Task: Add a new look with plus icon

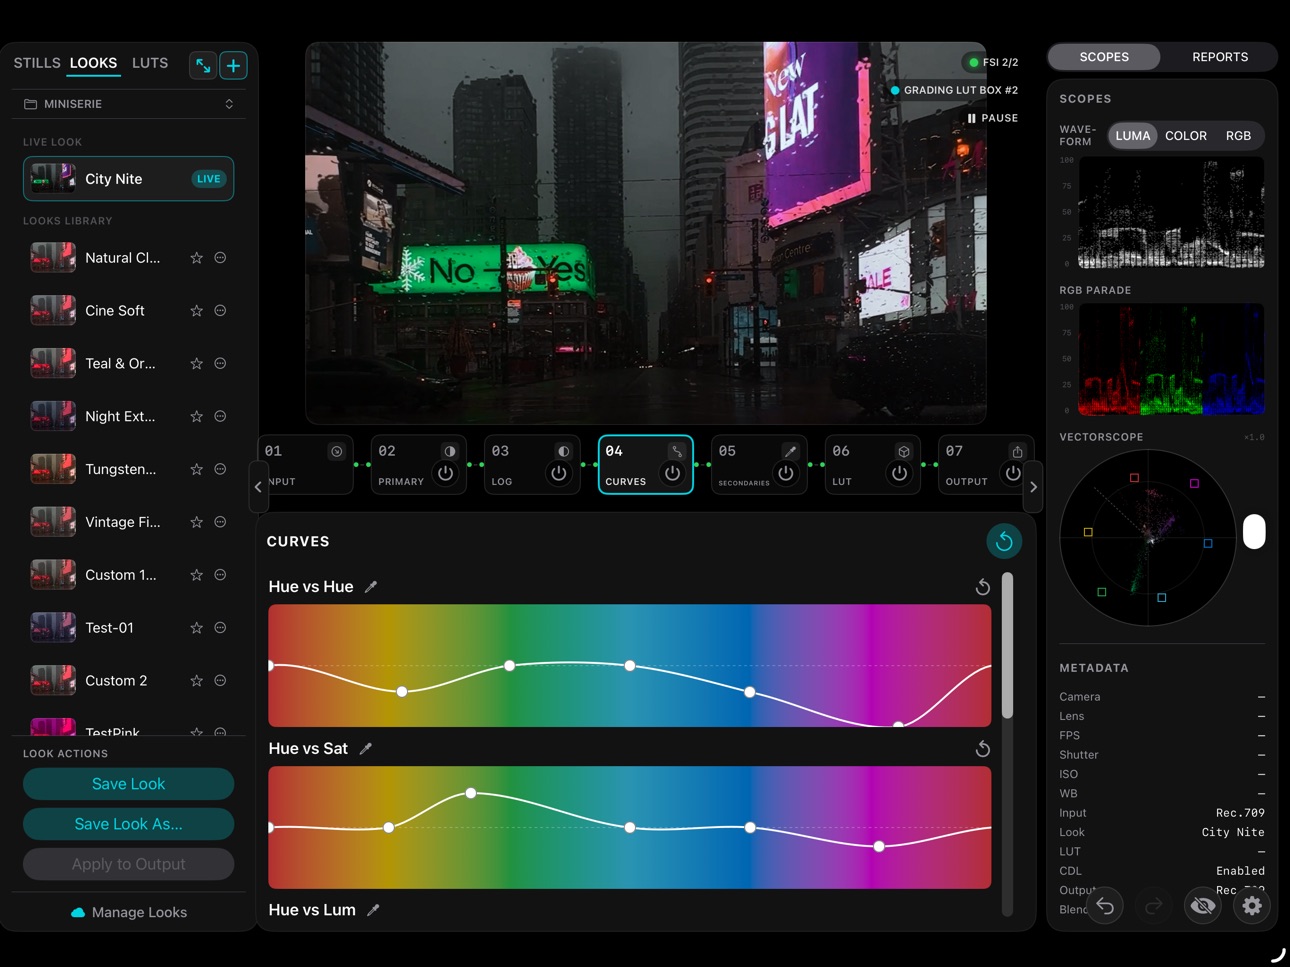Action: click(x=233, y=65)
